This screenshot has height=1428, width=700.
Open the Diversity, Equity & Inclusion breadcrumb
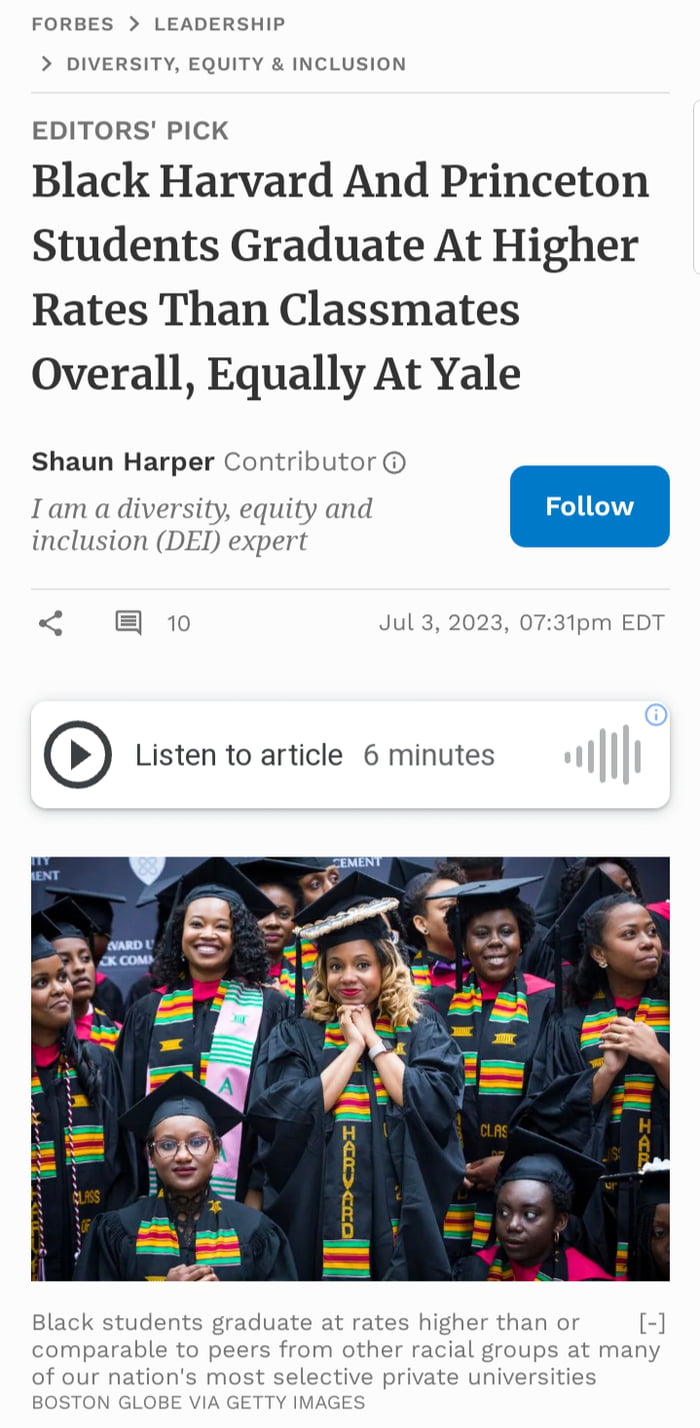(x=236, y=64)
